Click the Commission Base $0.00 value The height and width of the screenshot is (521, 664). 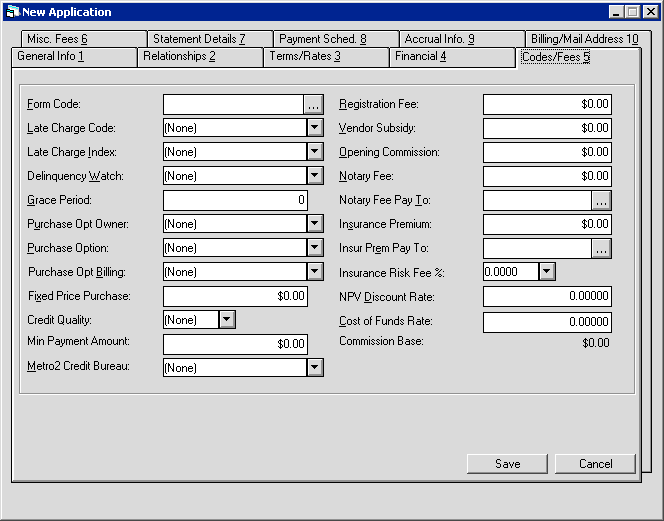(595, 343)
